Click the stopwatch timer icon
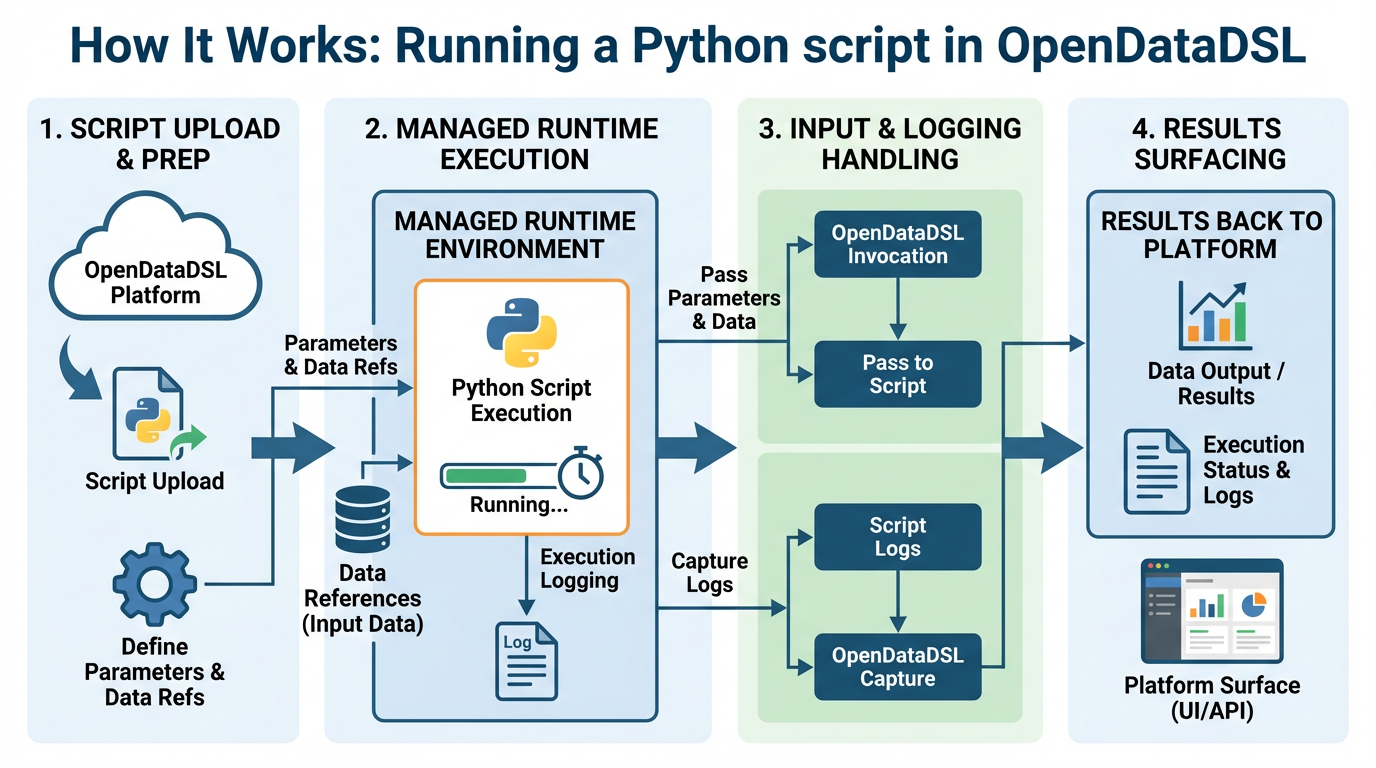Screen dimensions: 1376x768 581,472
